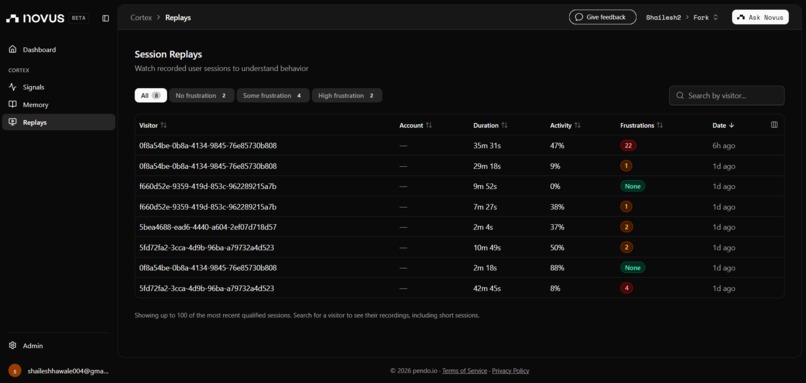Click the 88% activity value
The height and width of the screenshot is (383, 806).
click(557, 268)
